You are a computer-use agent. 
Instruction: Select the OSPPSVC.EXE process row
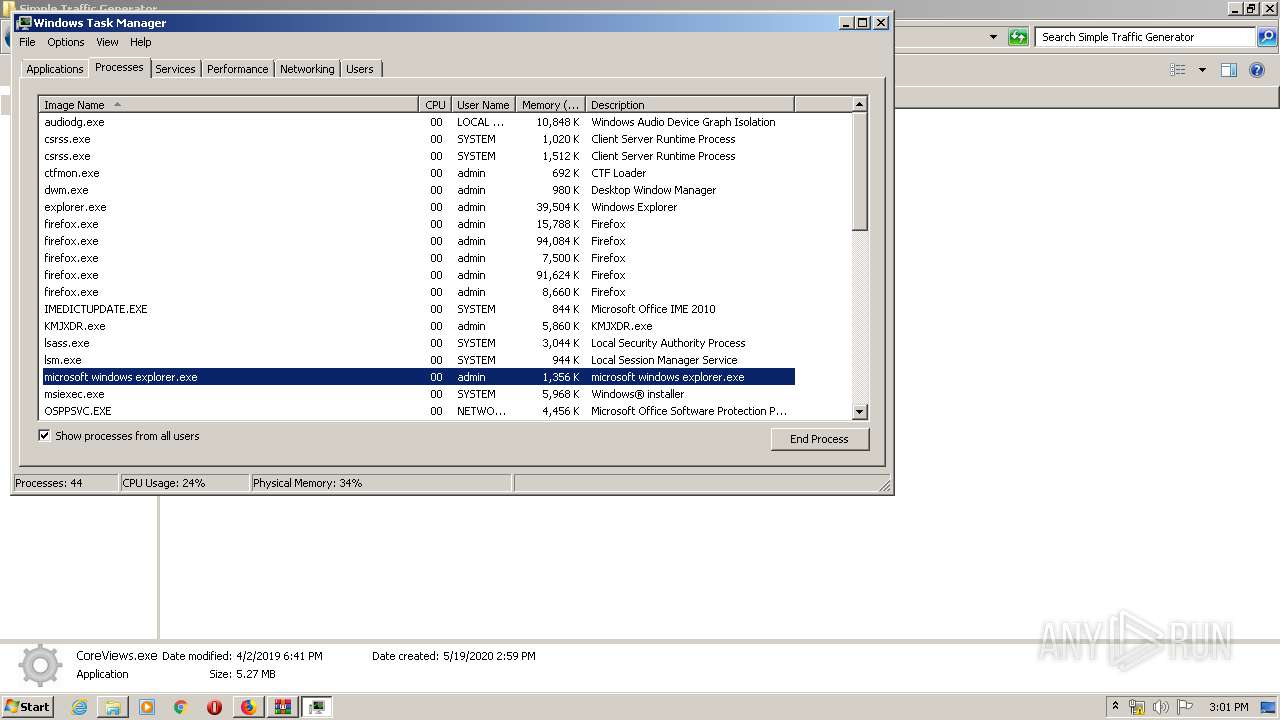[418, 411]
